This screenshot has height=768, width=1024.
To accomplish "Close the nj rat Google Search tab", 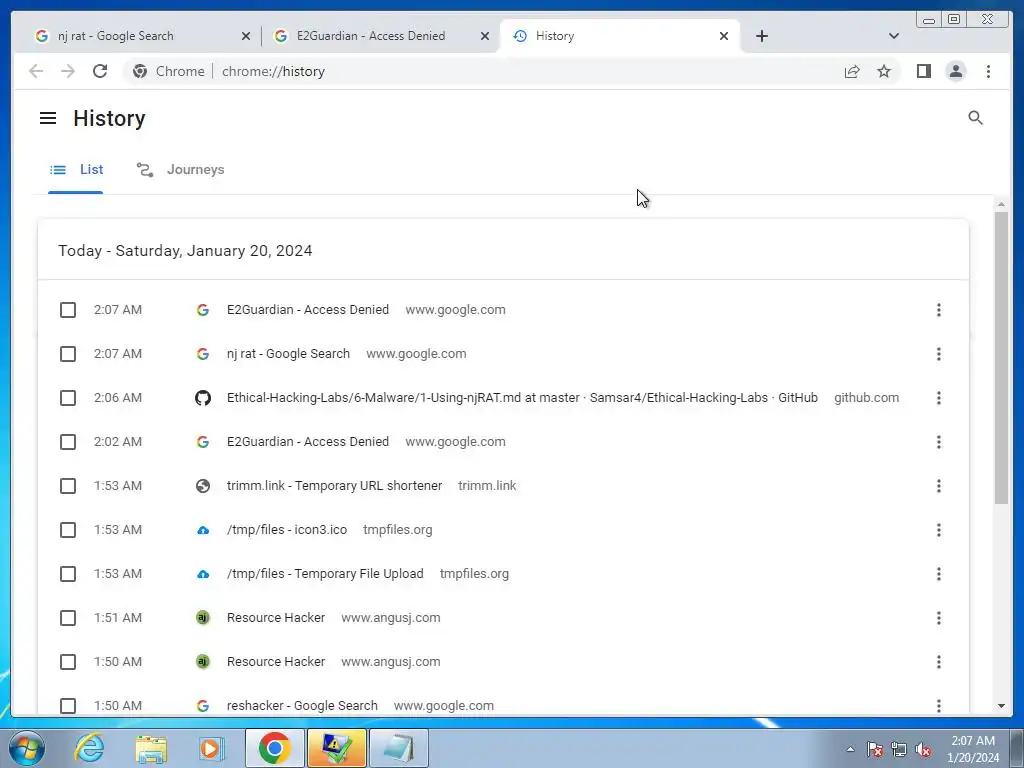I will coord(246,36).
